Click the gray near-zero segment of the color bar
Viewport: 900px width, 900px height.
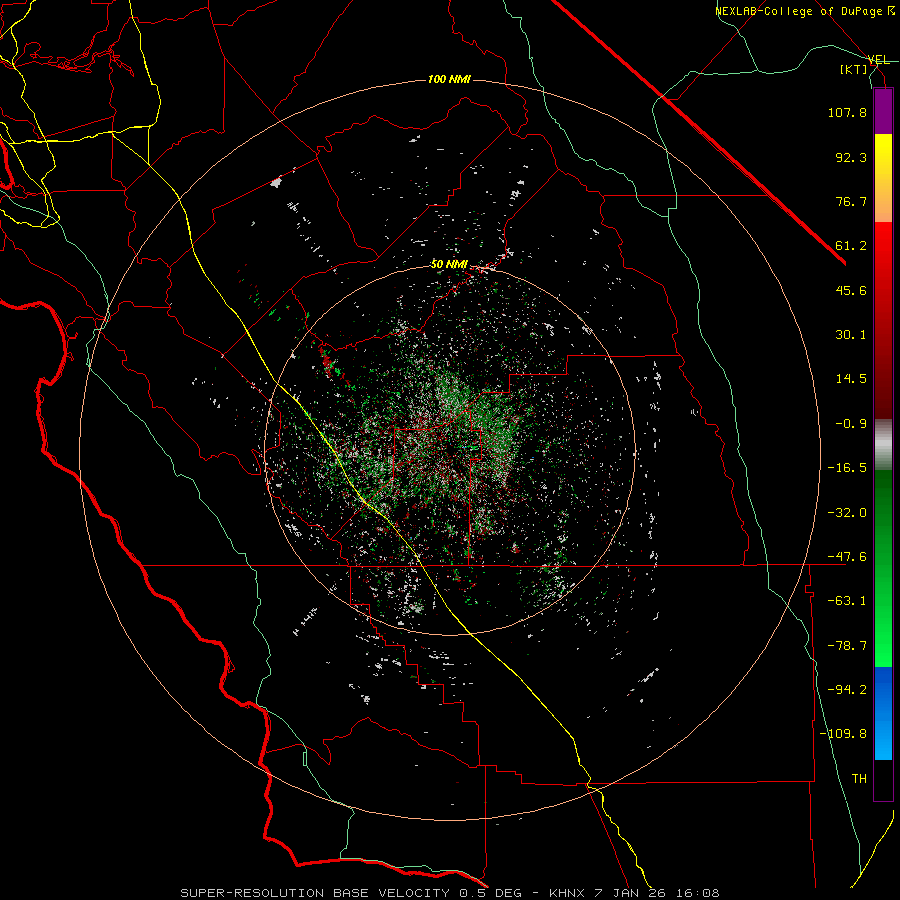883,445
